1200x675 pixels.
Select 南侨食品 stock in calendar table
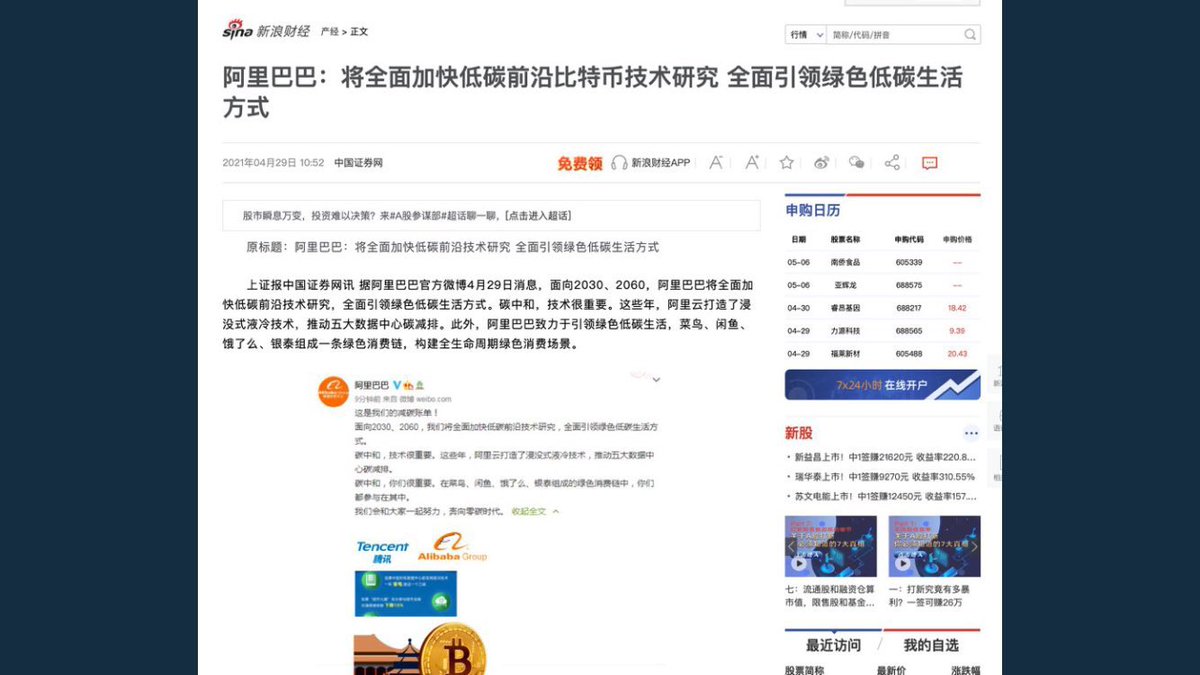click(845, 262)
